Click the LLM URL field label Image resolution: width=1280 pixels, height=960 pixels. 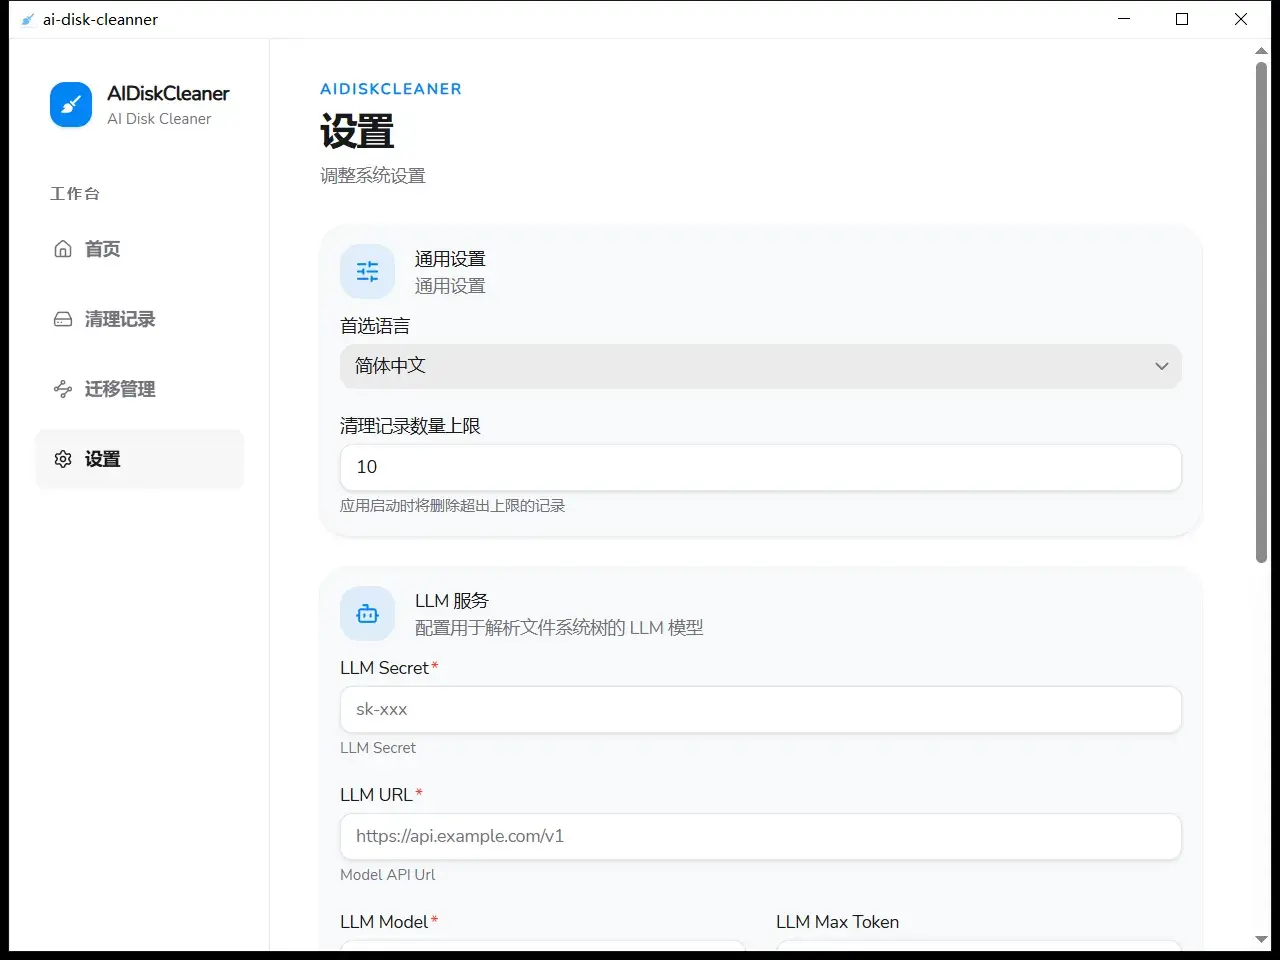tap(376, 795)
